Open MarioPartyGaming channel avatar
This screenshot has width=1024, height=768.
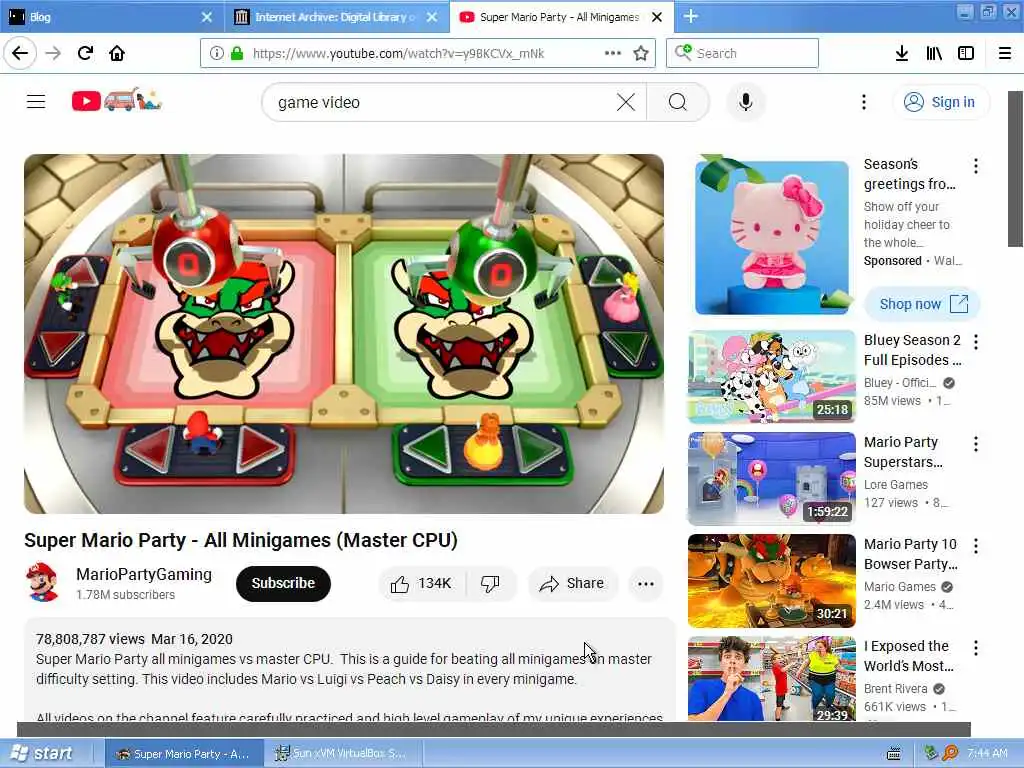tap(43, 583)
